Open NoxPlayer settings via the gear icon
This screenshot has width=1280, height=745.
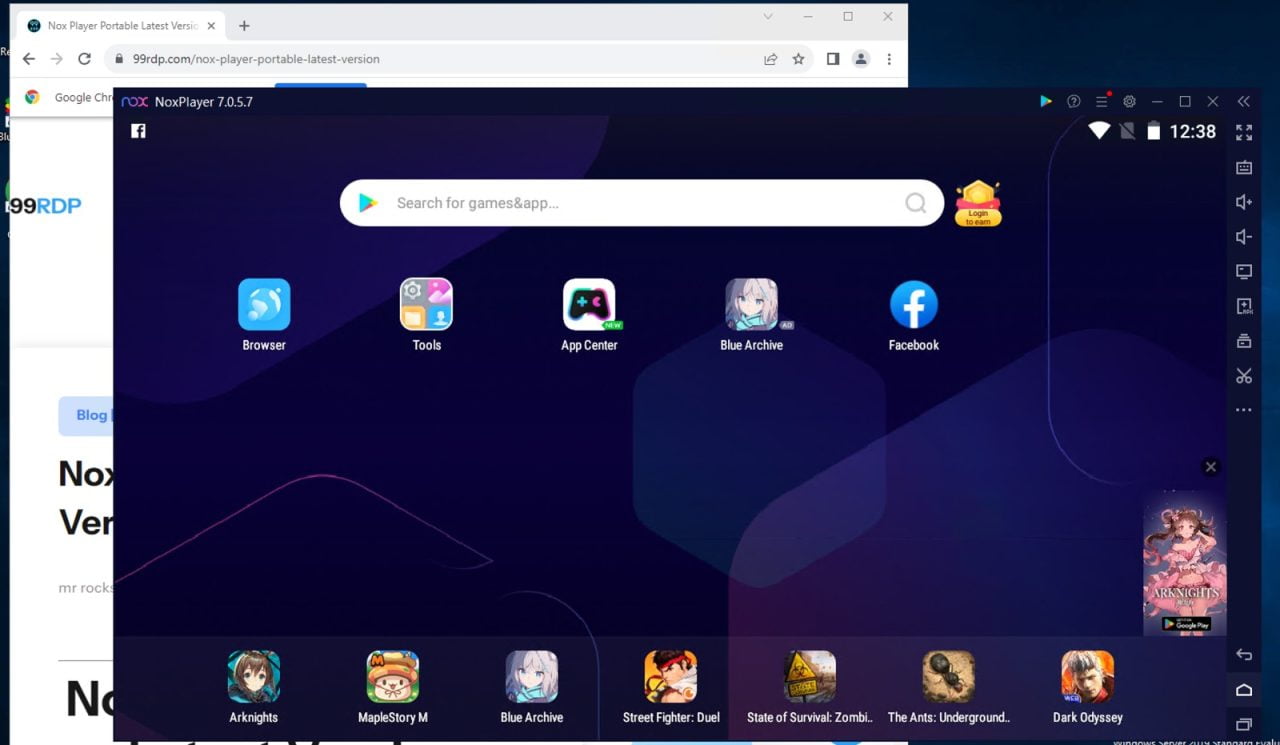tap(1129, 101)
